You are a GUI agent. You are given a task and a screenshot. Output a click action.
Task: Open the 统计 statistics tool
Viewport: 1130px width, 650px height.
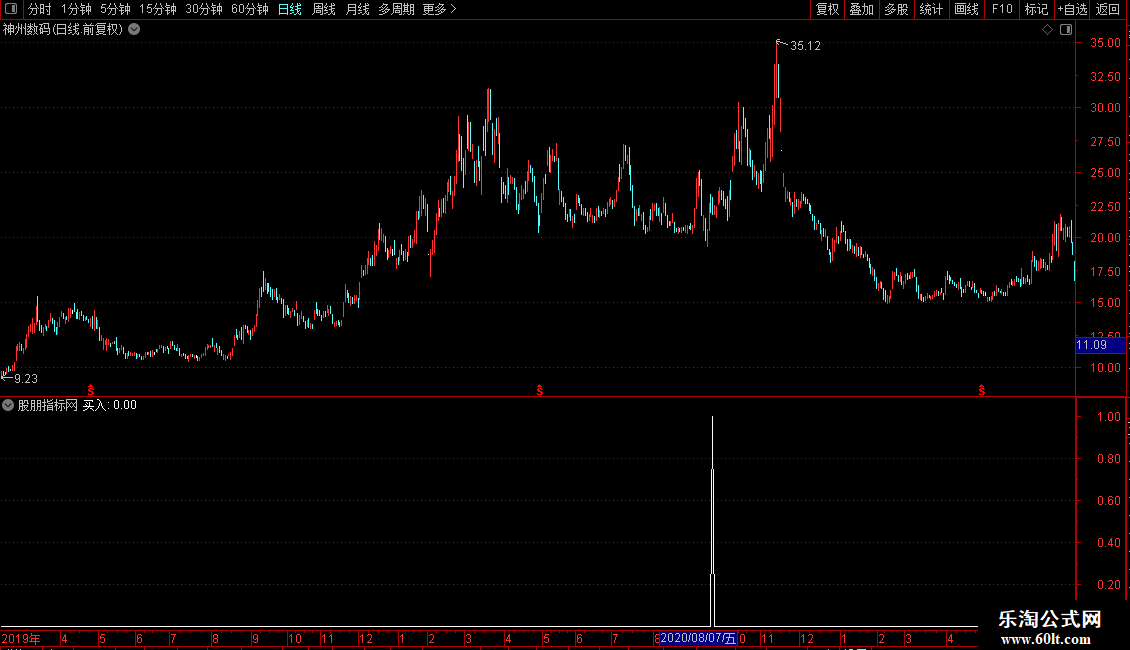click(930, 9)
